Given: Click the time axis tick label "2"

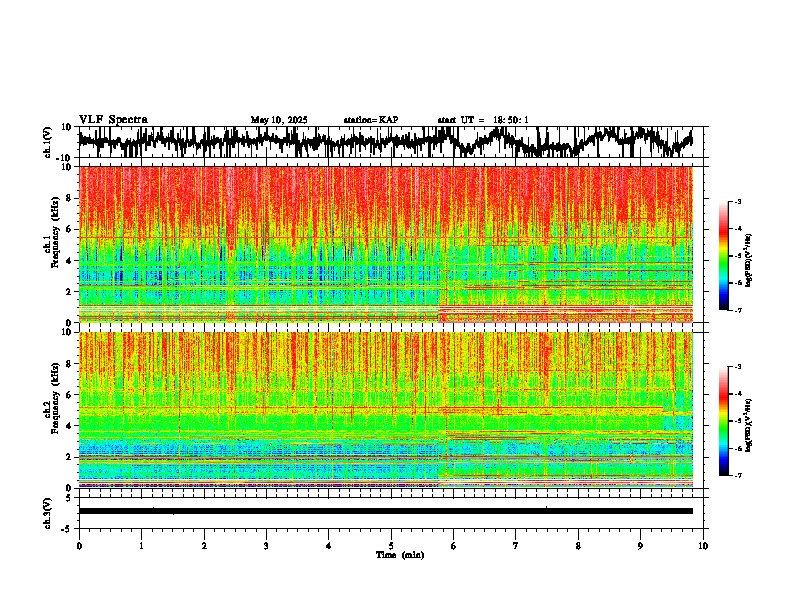Looking at the screenshot, I should click(x=204, y=546).
